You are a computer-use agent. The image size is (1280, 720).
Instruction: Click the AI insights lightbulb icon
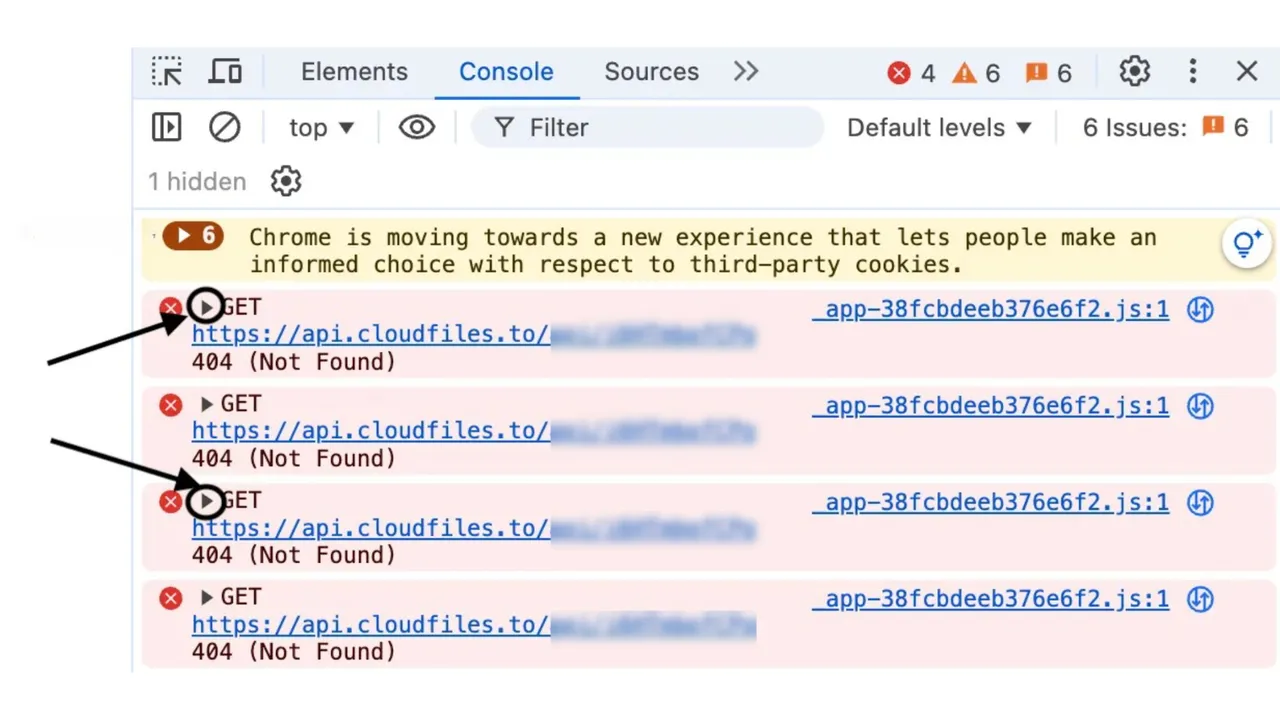(1246, 243)
